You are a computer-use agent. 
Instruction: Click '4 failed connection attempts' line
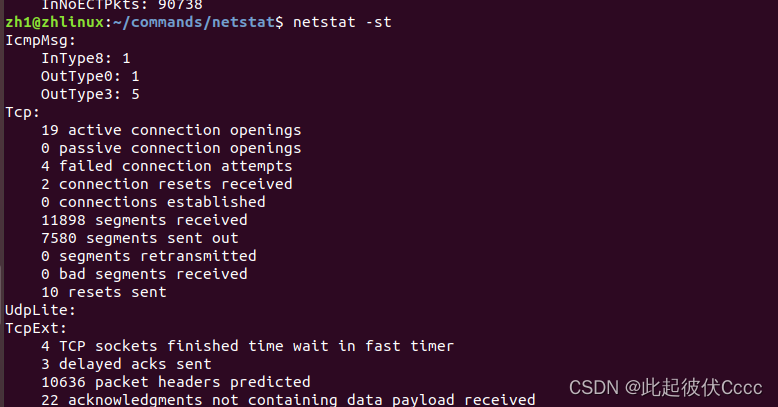(167, 166)
